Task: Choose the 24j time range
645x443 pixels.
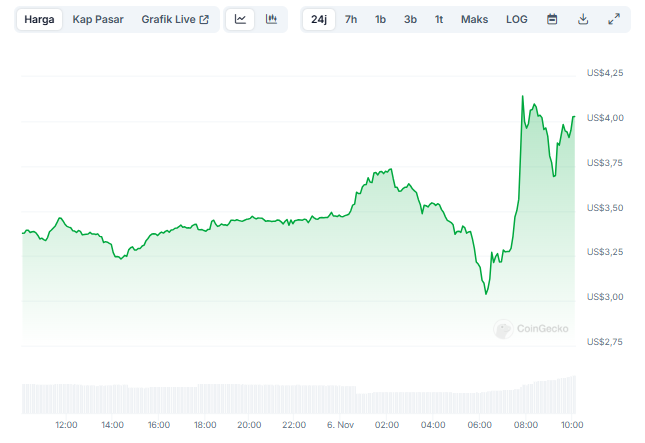Action: coord(319,19)
